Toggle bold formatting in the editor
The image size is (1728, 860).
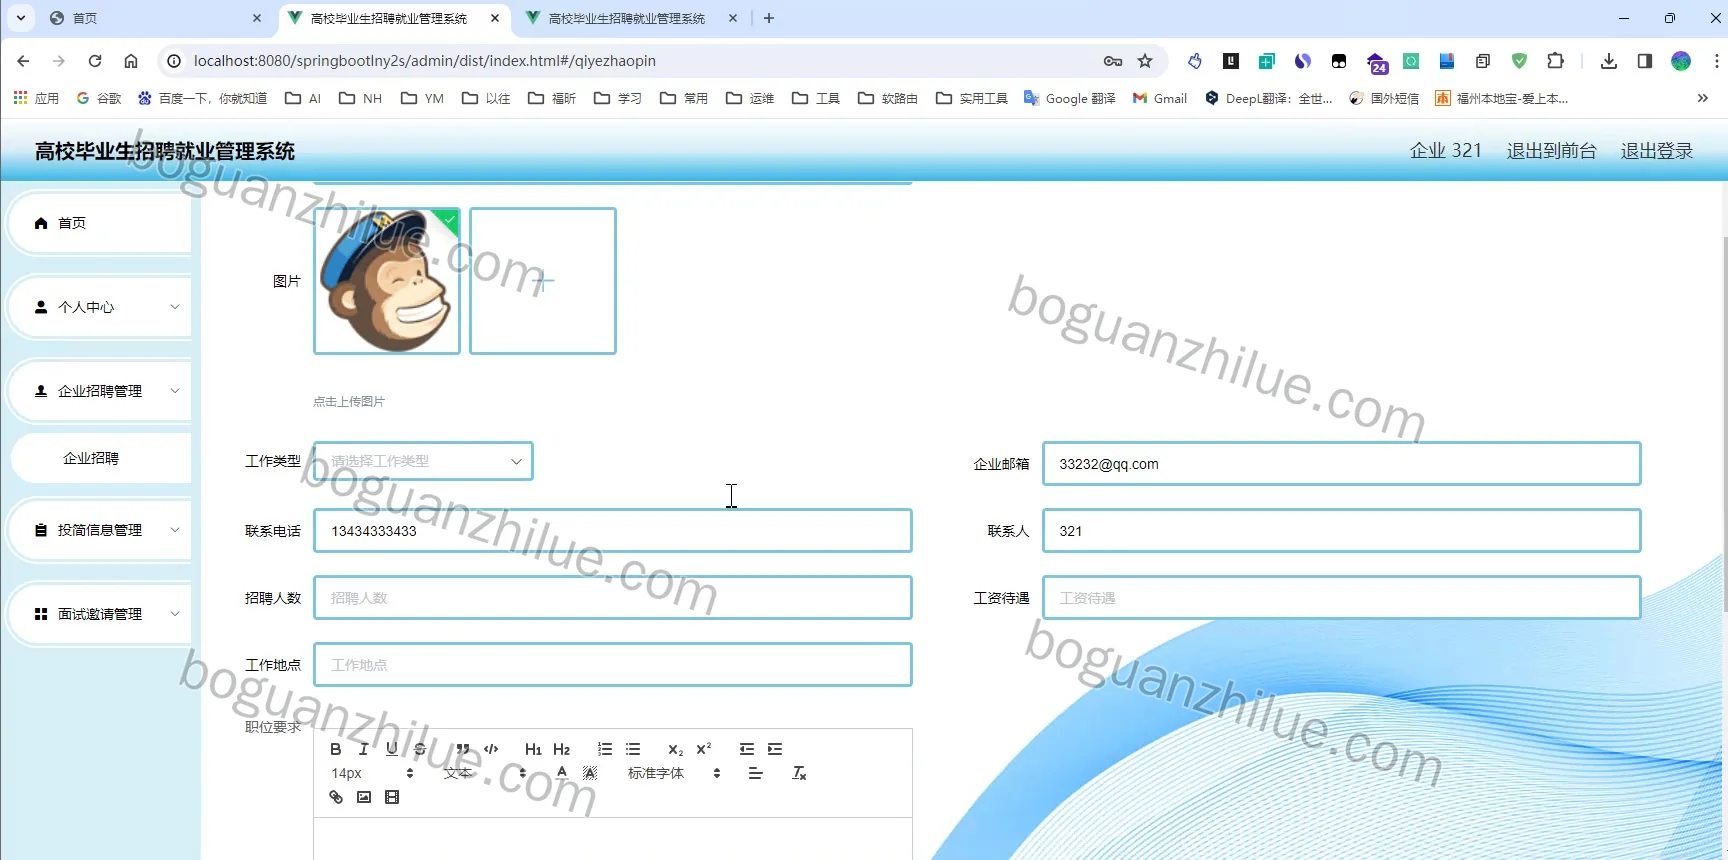336,749
